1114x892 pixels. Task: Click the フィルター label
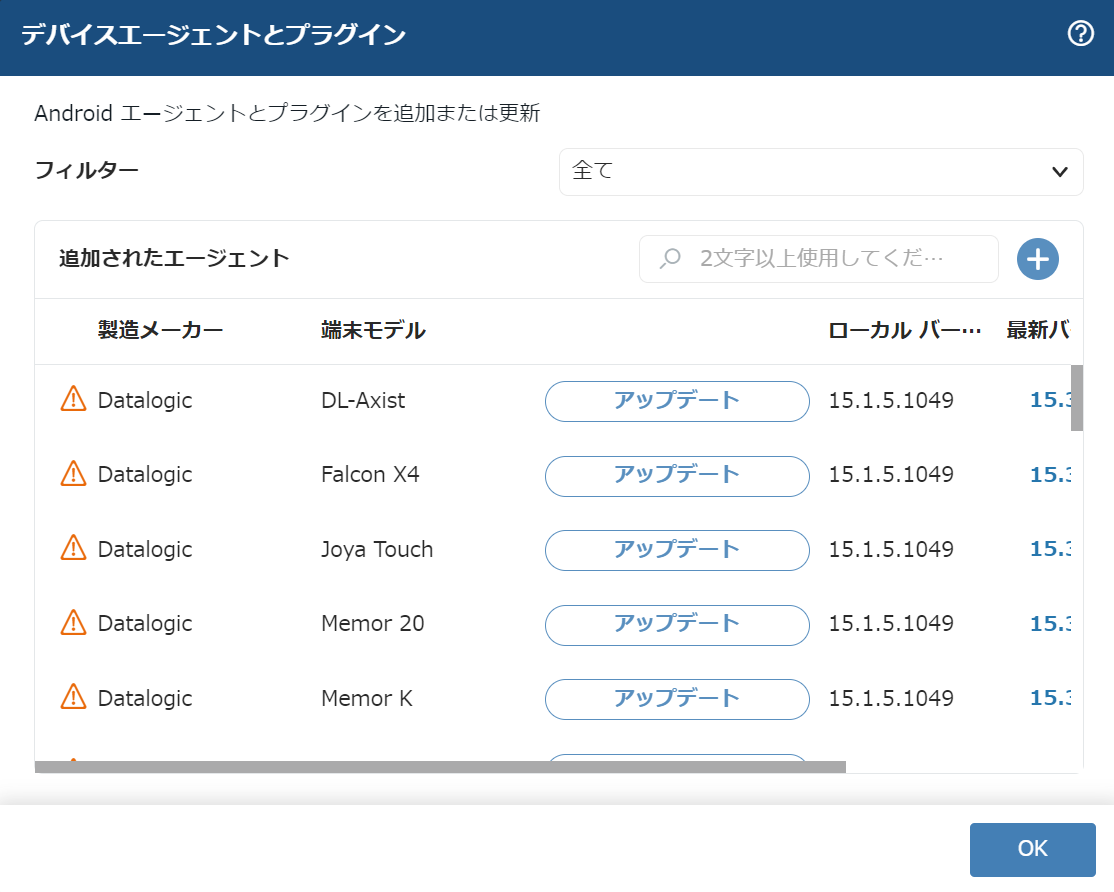(87, 170)
